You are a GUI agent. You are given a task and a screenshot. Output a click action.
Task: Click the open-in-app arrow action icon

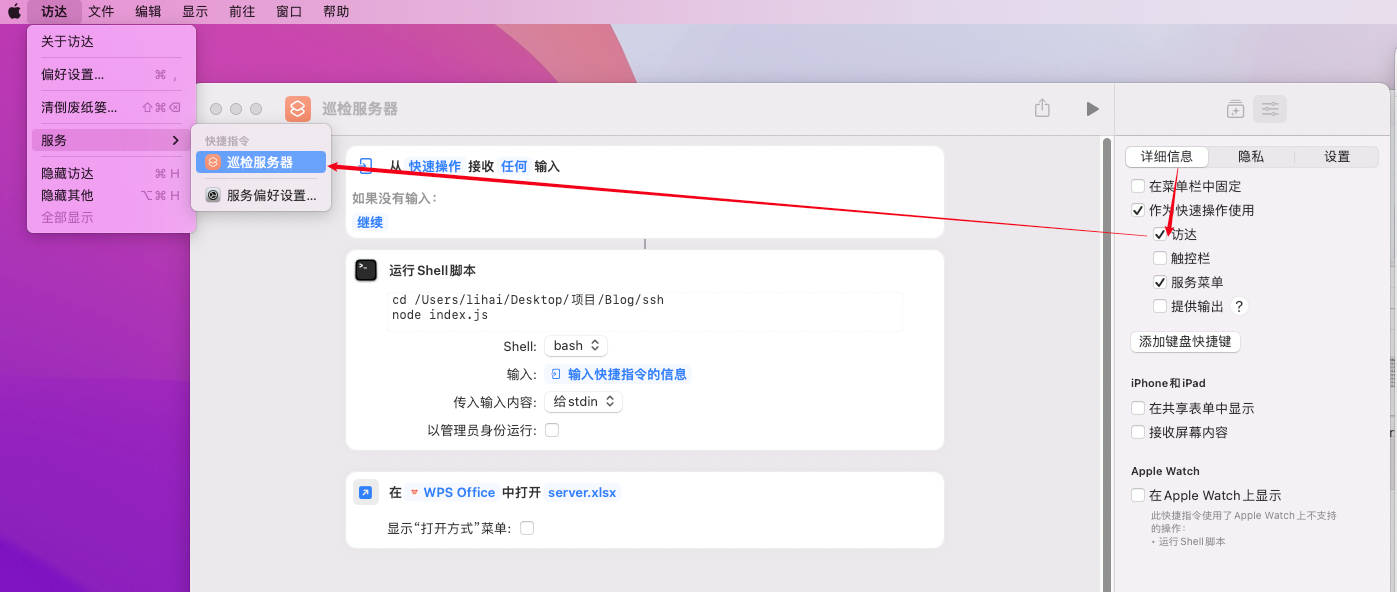tap(366, 492)
